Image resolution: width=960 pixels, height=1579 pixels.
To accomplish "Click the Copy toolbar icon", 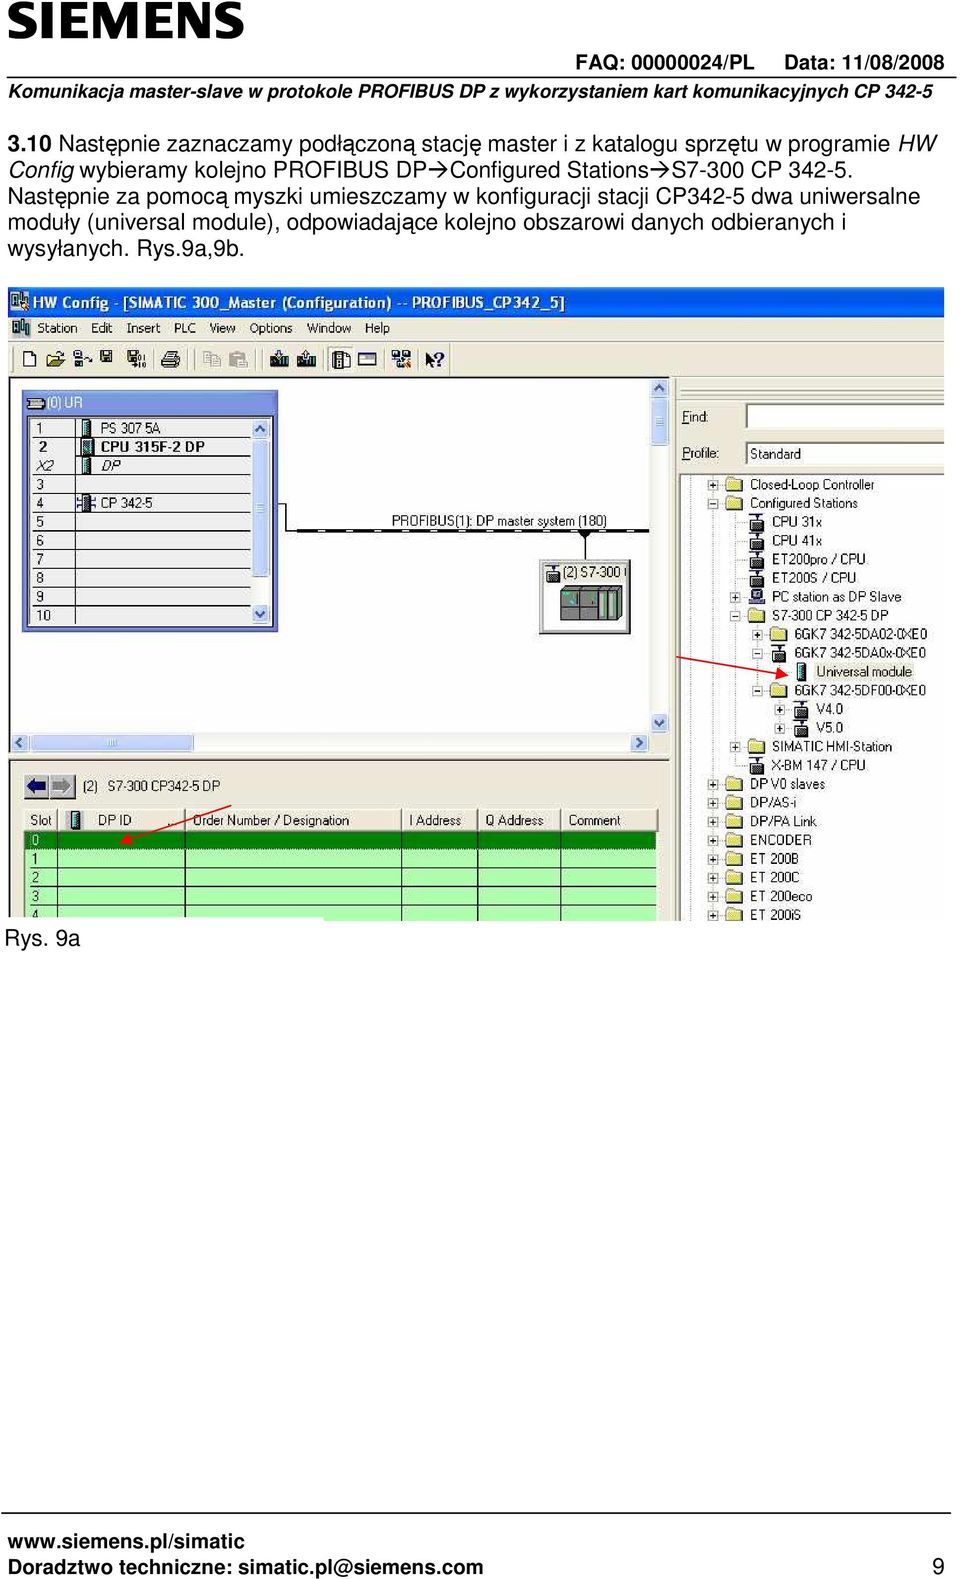I will (x=211, y=358).
